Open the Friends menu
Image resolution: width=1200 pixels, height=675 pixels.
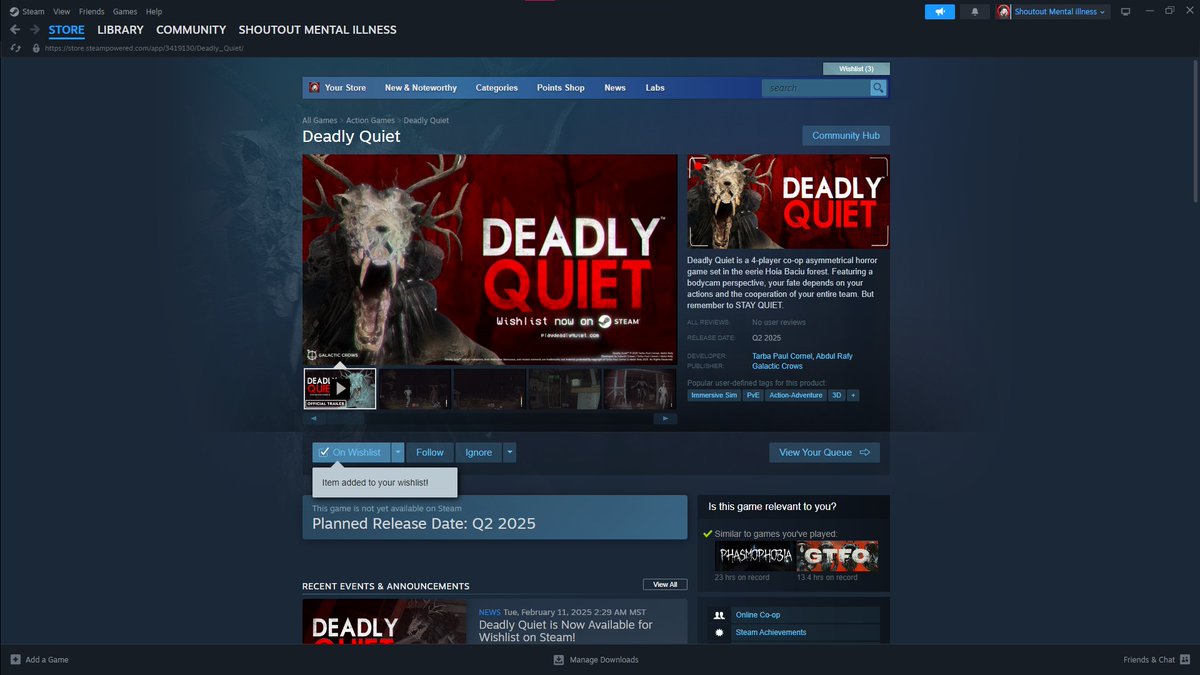[92, 12]
